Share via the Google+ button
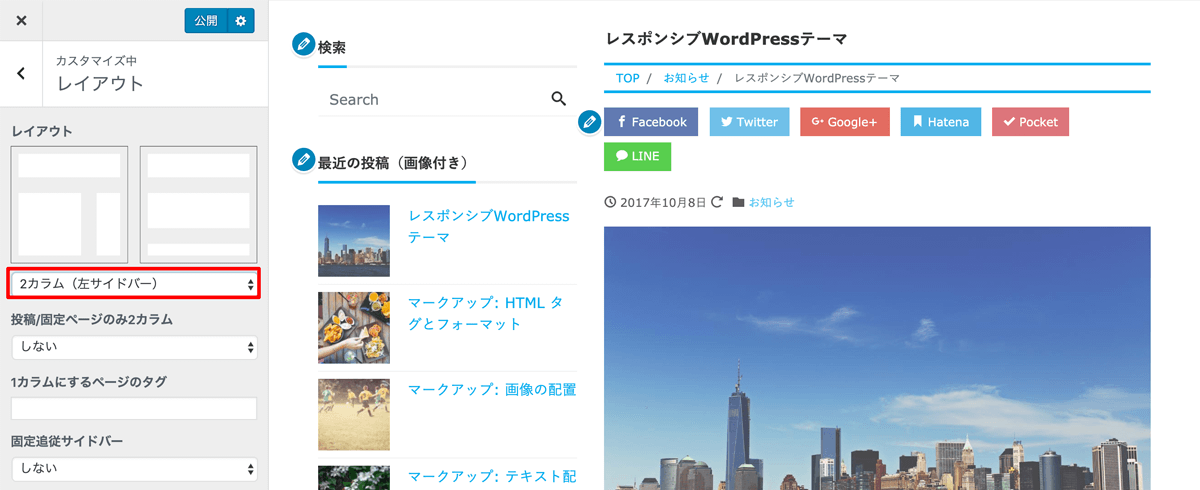Viewport: 1200px width, 490px height. (845, 122)
